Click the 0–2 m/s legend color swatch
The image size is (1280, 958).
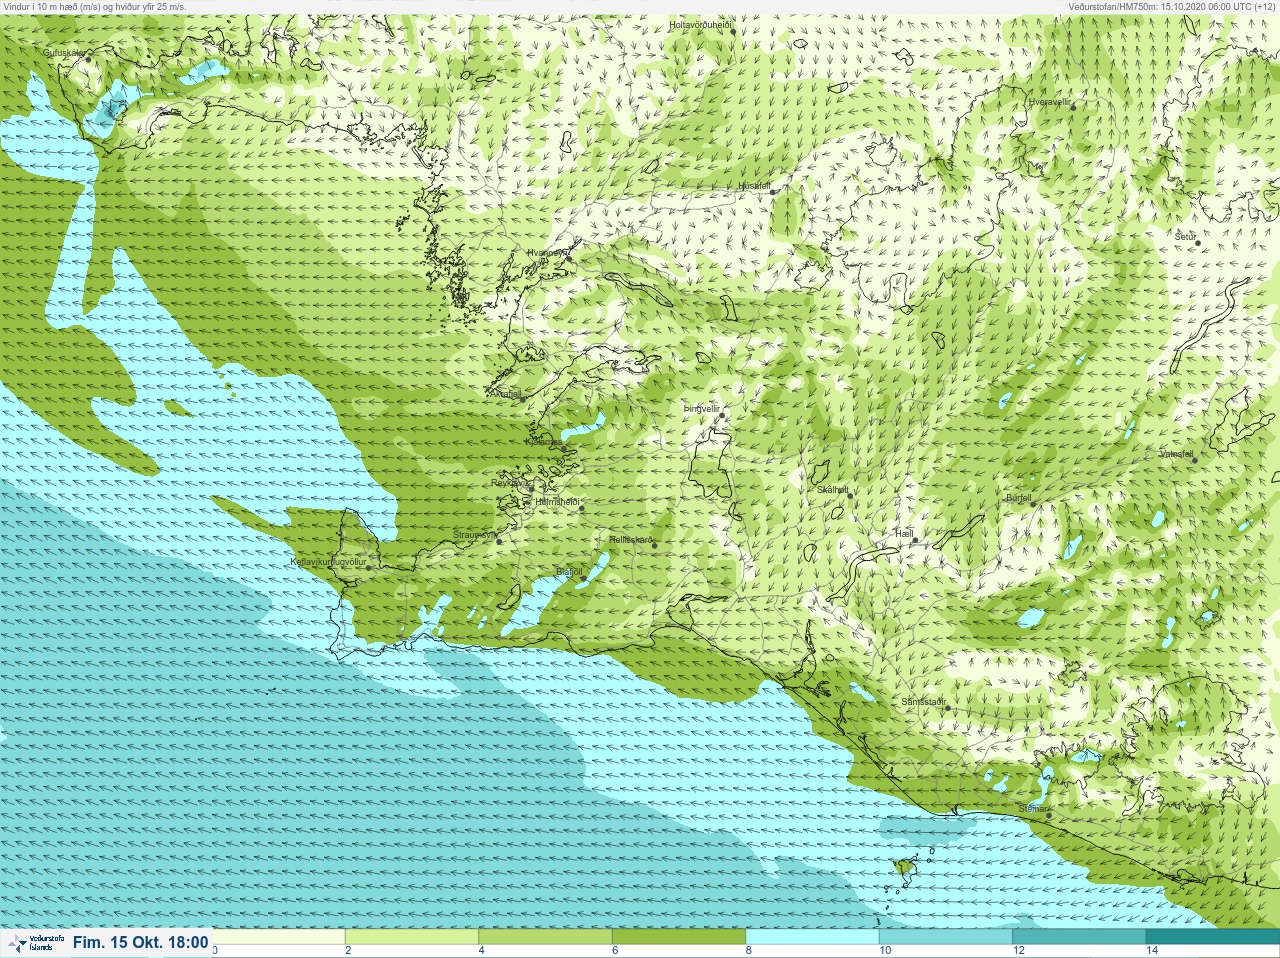[279, 937]
